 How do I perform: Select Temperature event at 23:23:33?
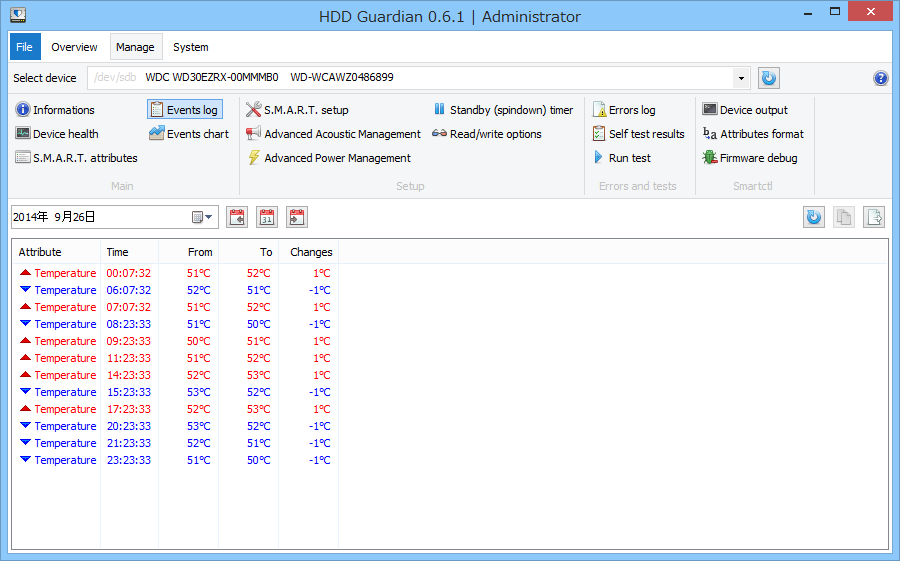175,460
